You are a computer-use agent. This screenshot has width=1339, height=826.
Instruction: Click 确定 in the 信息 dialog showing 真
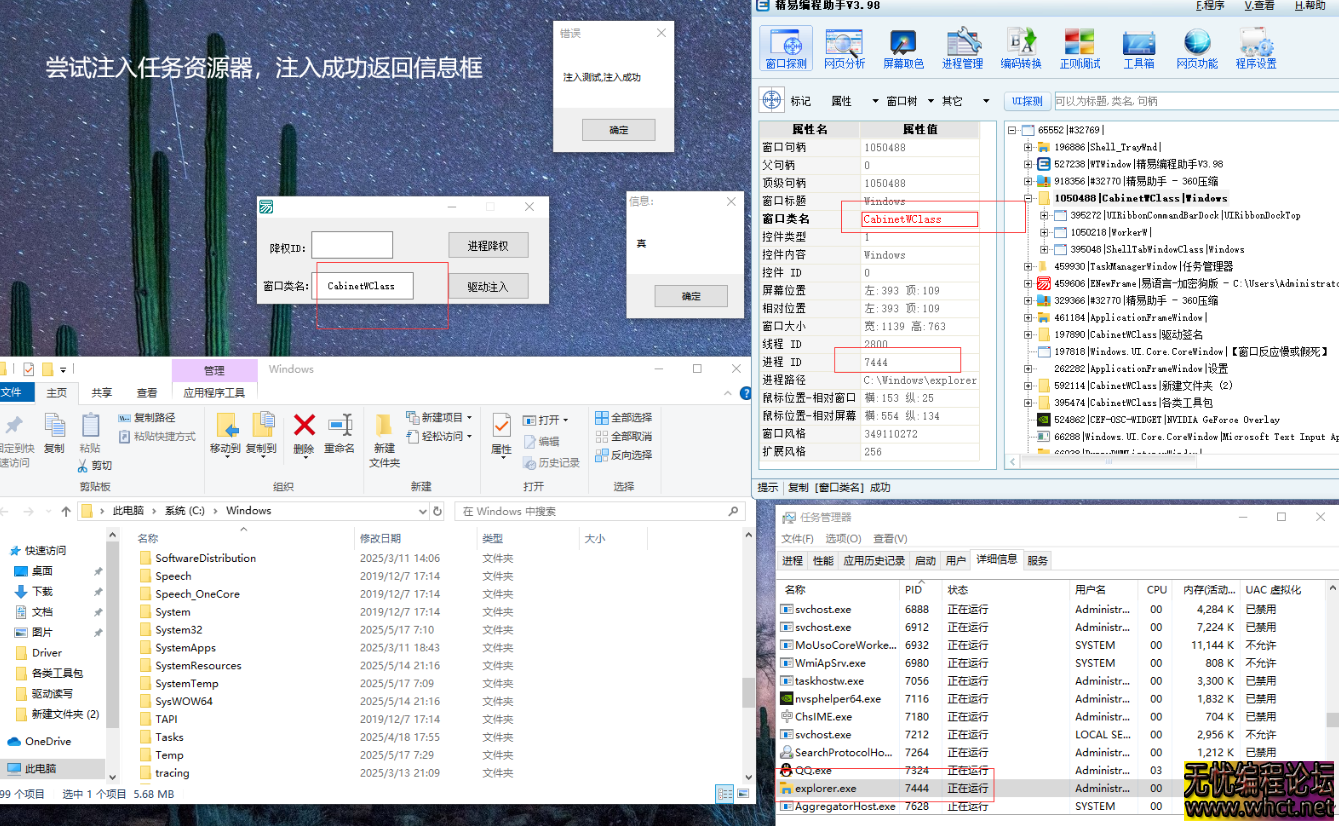(x=690, y=295)
